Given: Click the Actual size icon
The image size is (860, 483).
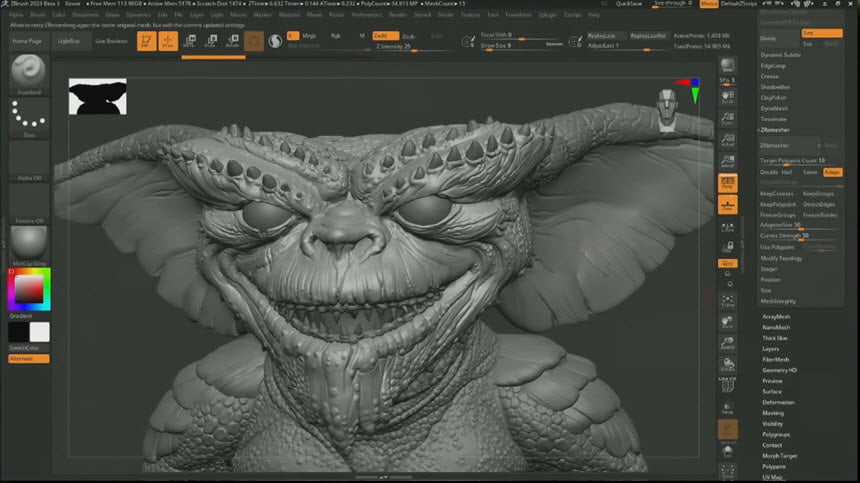Looking at the screenshot, I should click(727, 140).
